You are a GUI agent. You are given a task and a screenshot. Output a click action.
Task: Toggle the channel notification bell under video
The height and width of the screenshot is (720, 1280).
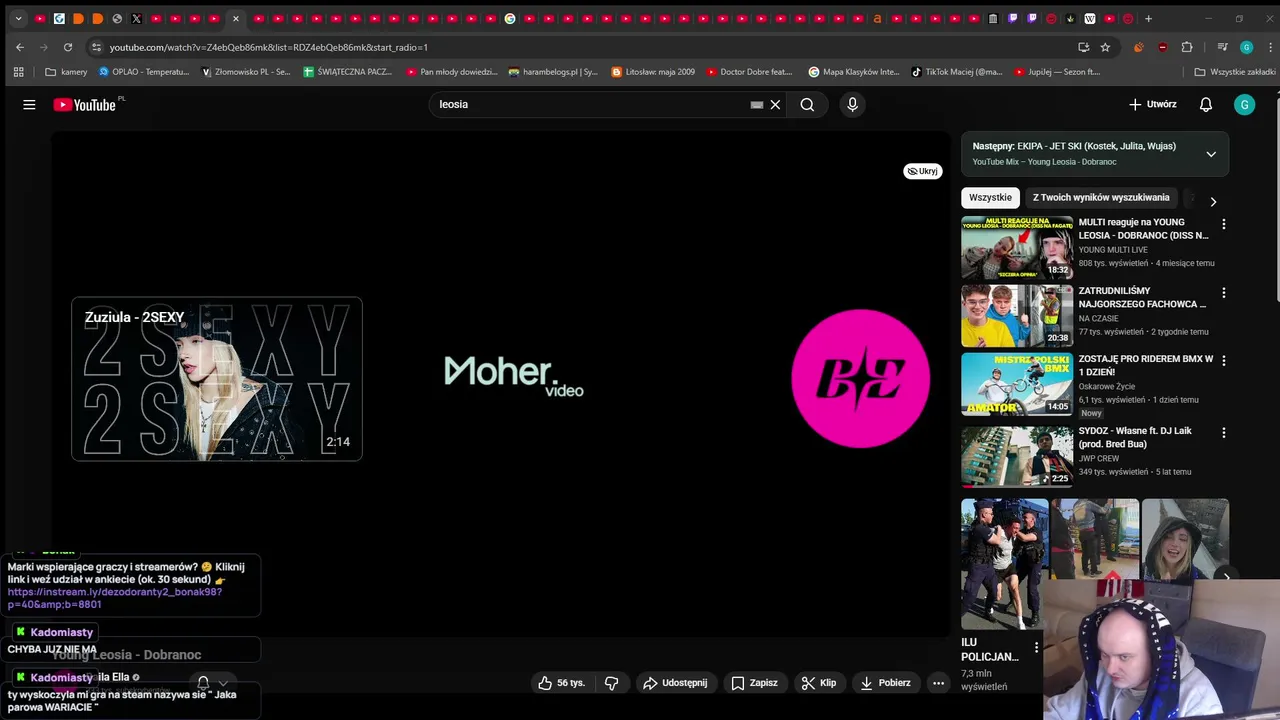(203, 683)
